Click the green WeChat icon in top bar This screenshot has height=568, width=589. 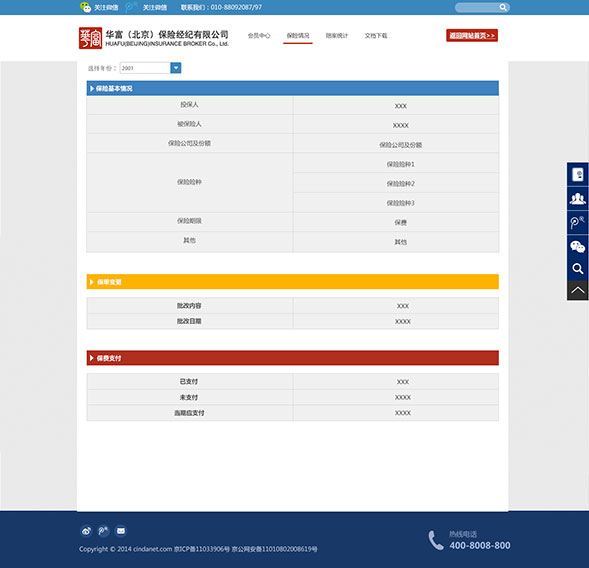(x=86, y=7)
